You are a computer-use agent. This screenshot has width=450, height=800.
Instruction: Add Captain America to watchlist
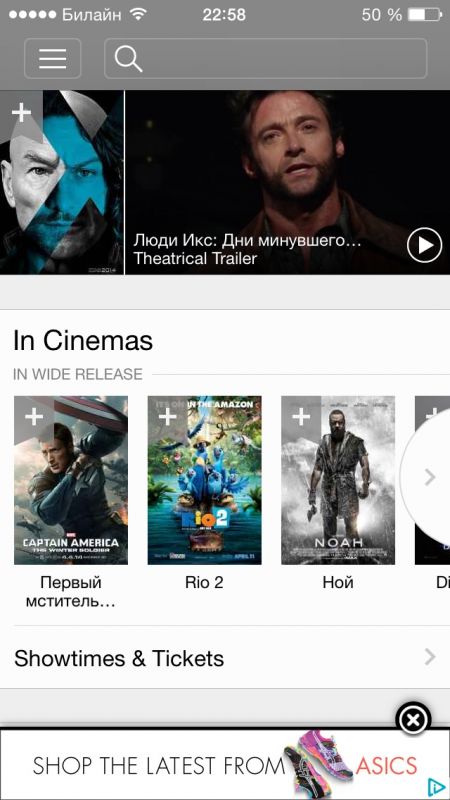(x=34, y=417)
